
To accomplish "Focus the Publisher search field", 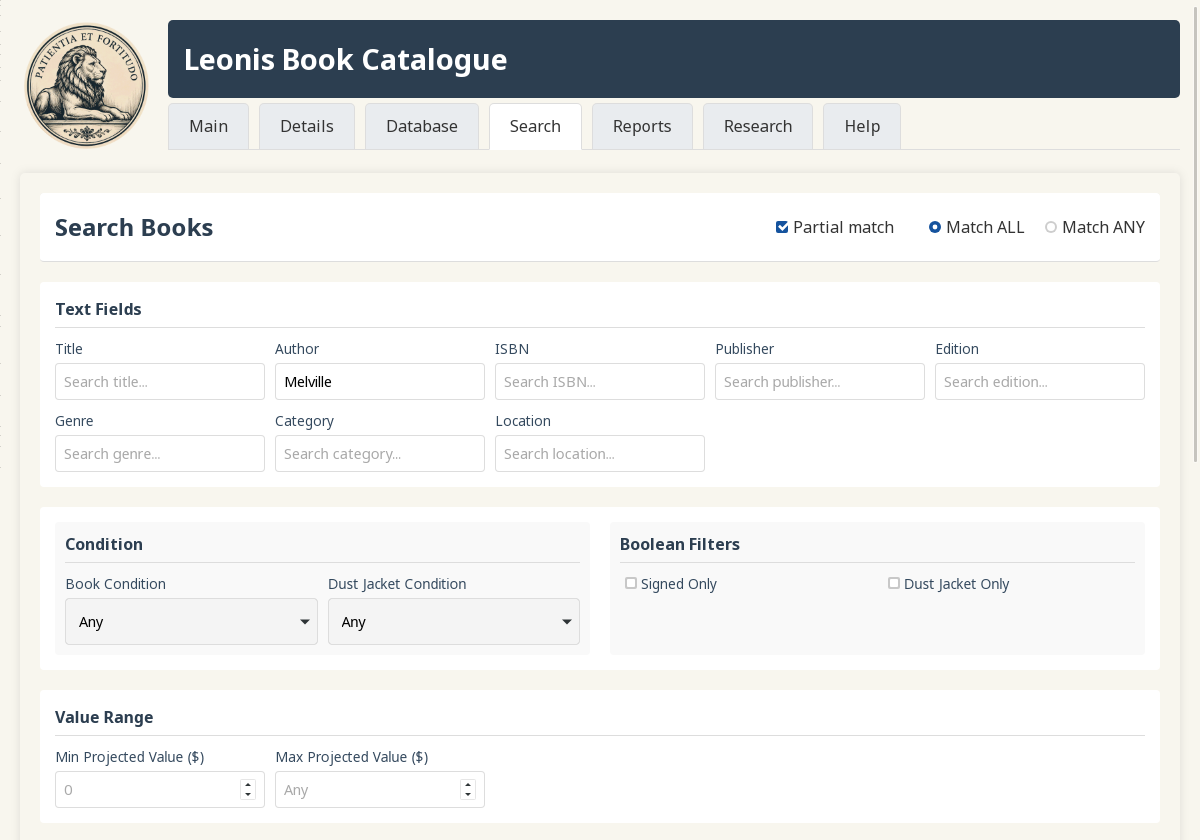I will 820,382.
